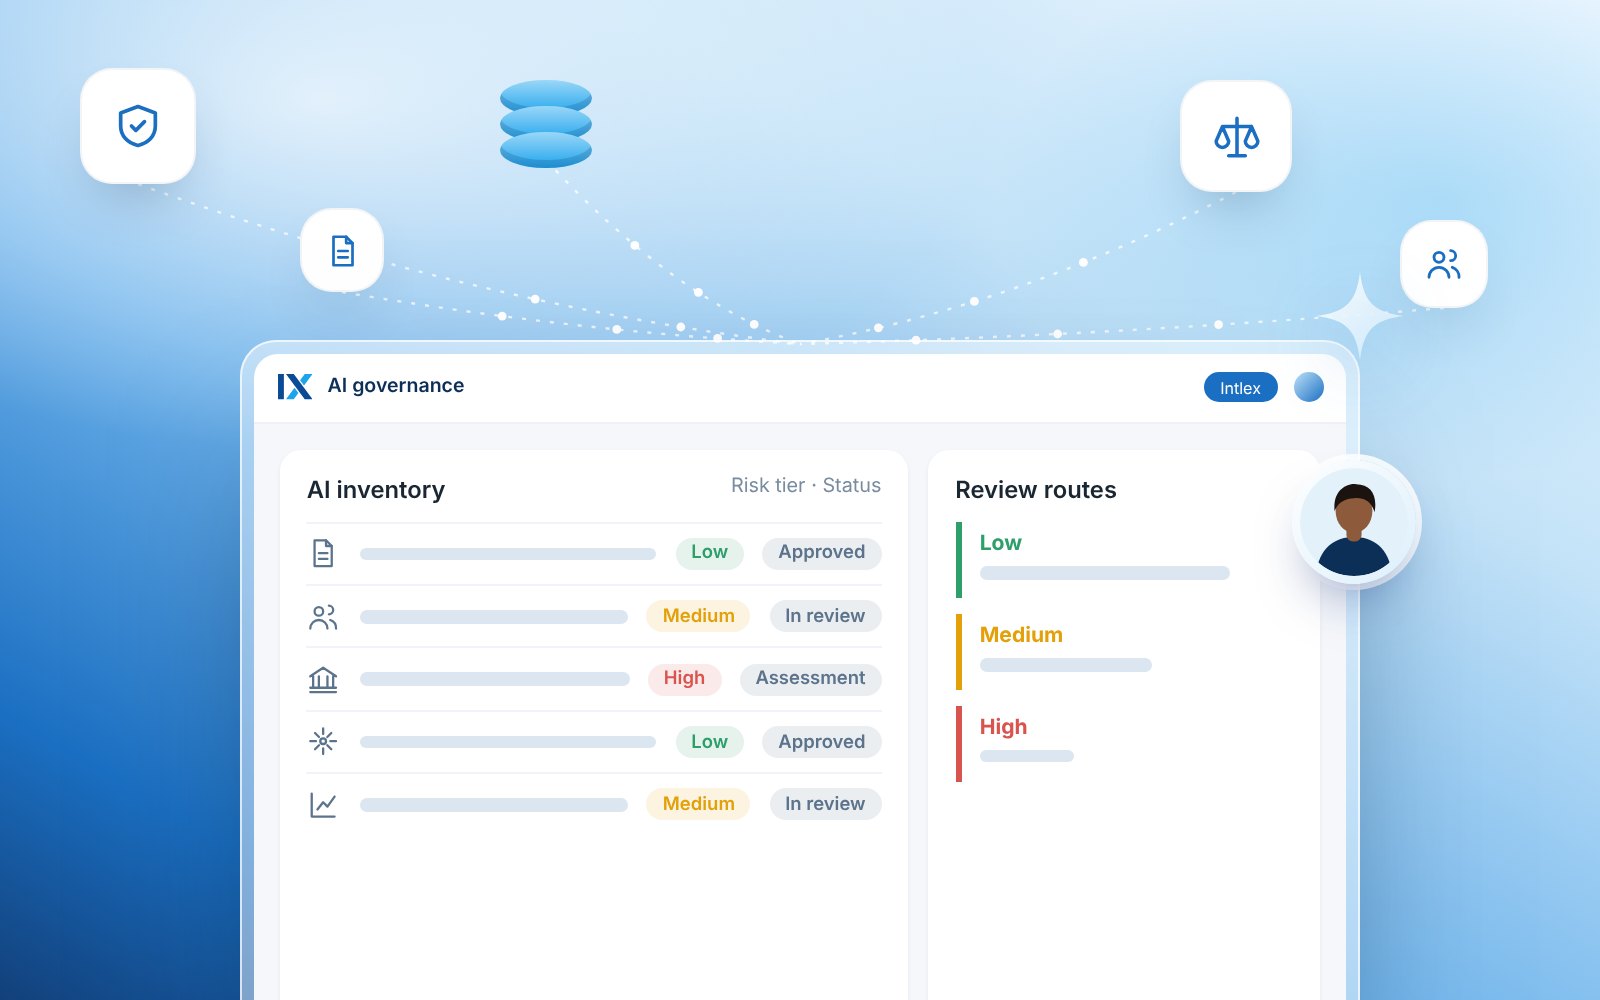
Task: Click the Assessment status badge
Action: pos(811,679)
